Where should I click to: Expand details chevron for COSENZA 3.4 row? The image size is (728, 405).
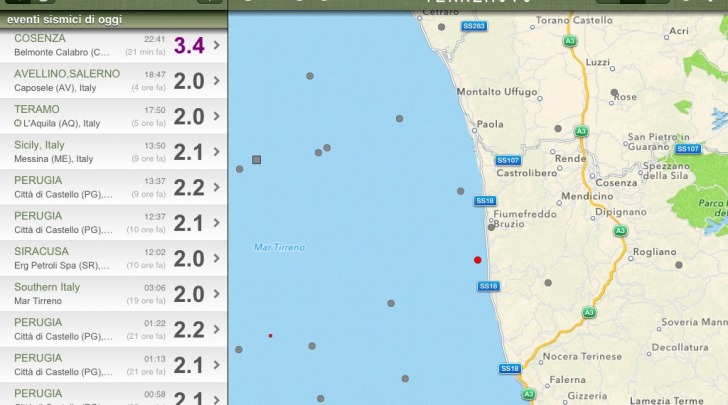[217, 45]
